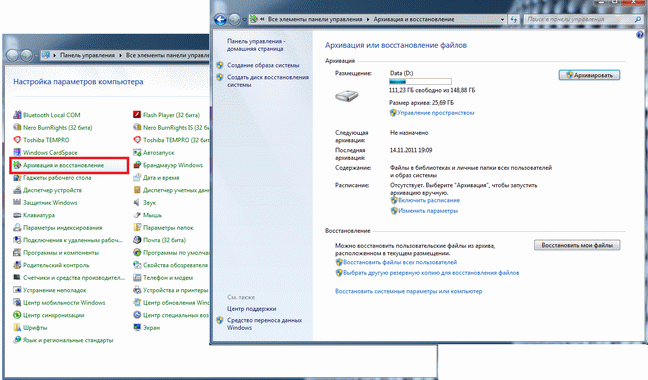This screenshot has width=648, height=380.
Task: Open Звук speaker icon
Action: (137, 202)
